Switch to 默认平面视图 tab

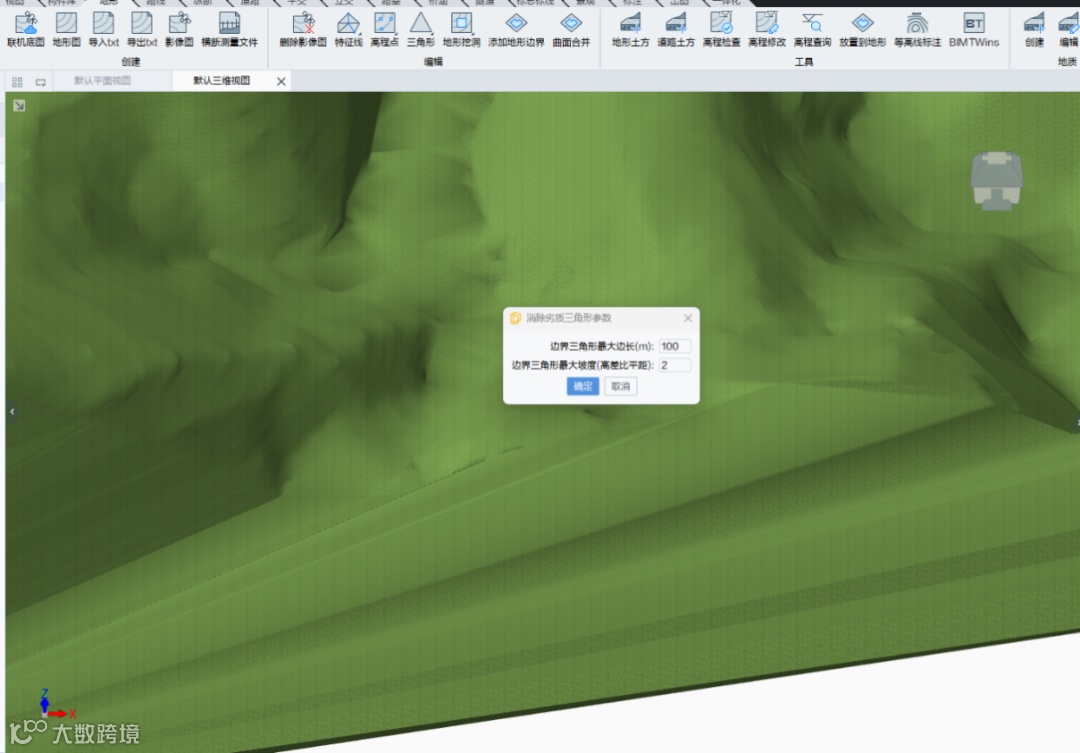(x=102, y=81)
